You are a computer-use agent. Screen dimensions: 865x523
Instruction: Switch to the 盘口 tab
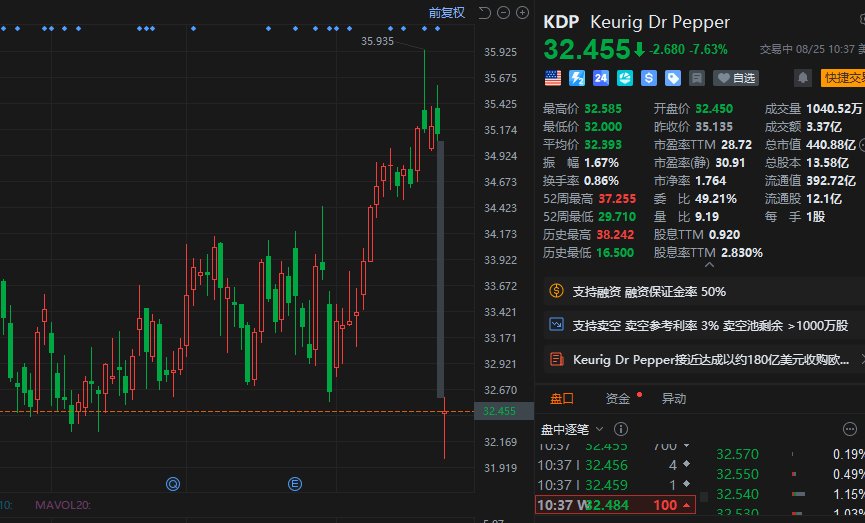coord(562,398)
